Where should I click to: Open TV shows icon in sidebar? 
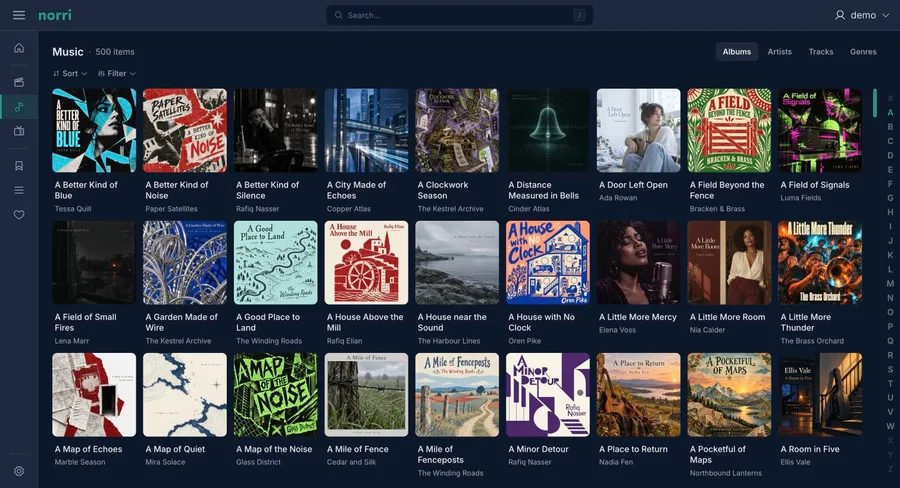[19, 131]
